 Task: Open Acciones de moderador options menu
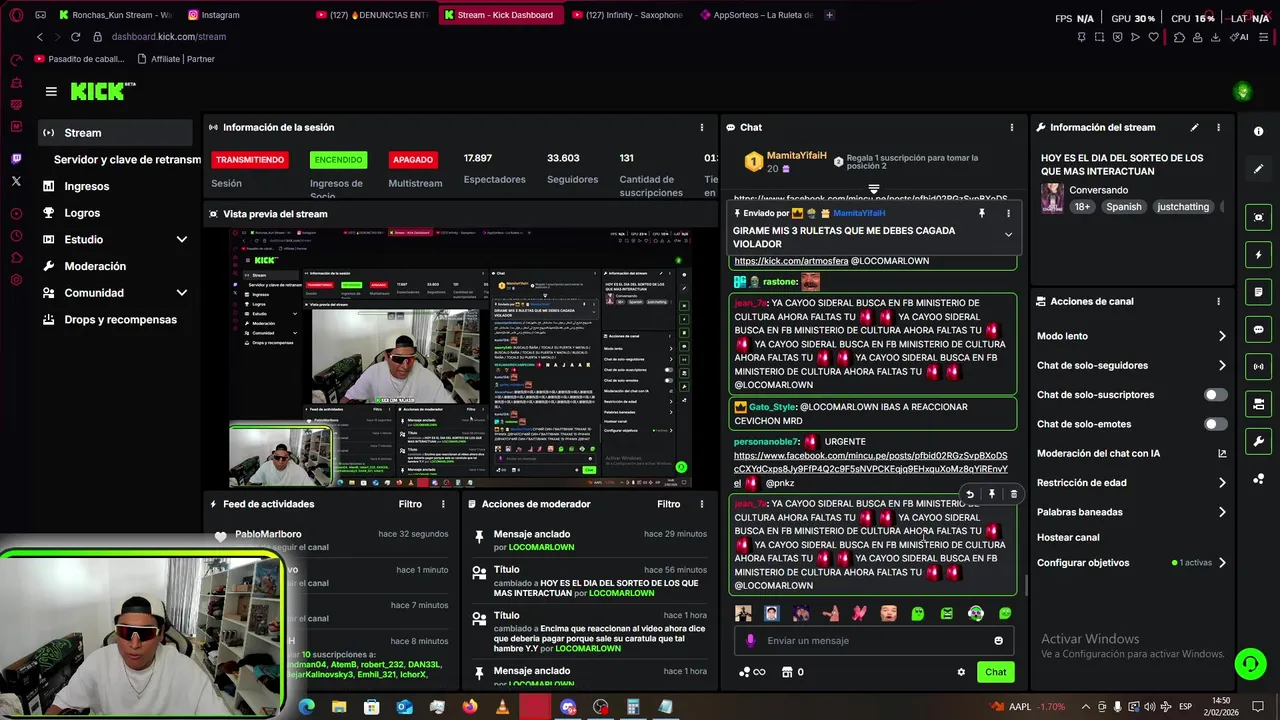pos(702,504)
